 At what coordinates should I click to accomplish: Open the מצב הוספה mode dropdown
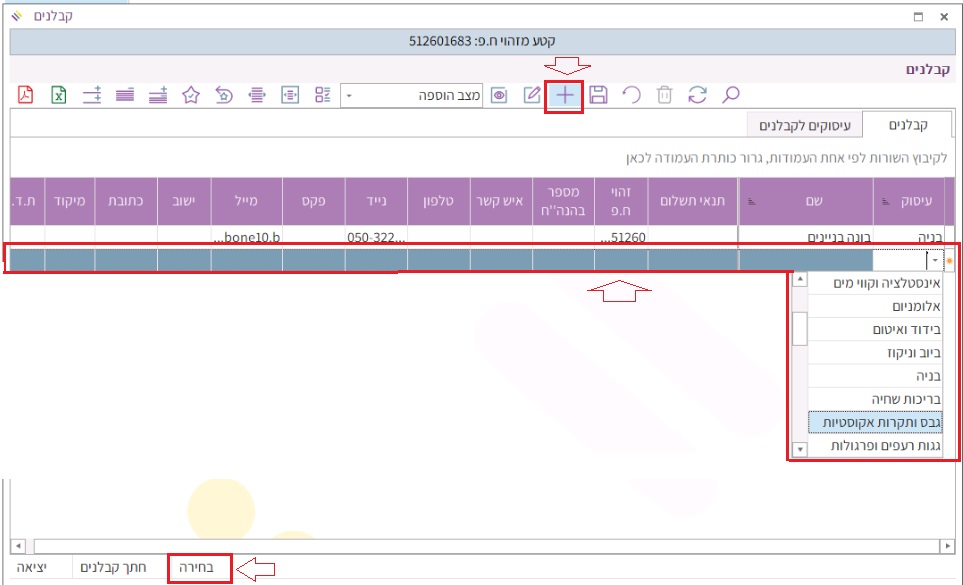348,96
